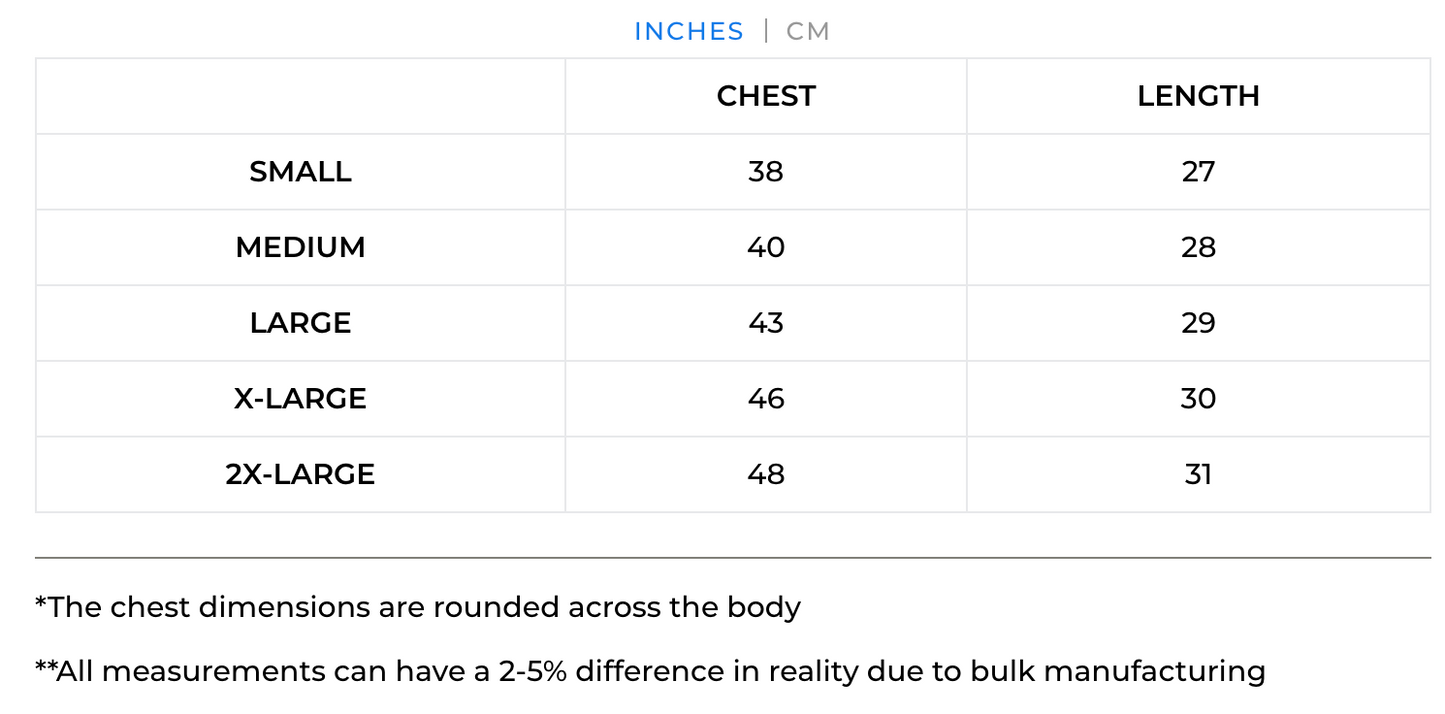1445x714 pixels.
Task: Select the X-LARGE size row label
Action: tap(300, 399)
